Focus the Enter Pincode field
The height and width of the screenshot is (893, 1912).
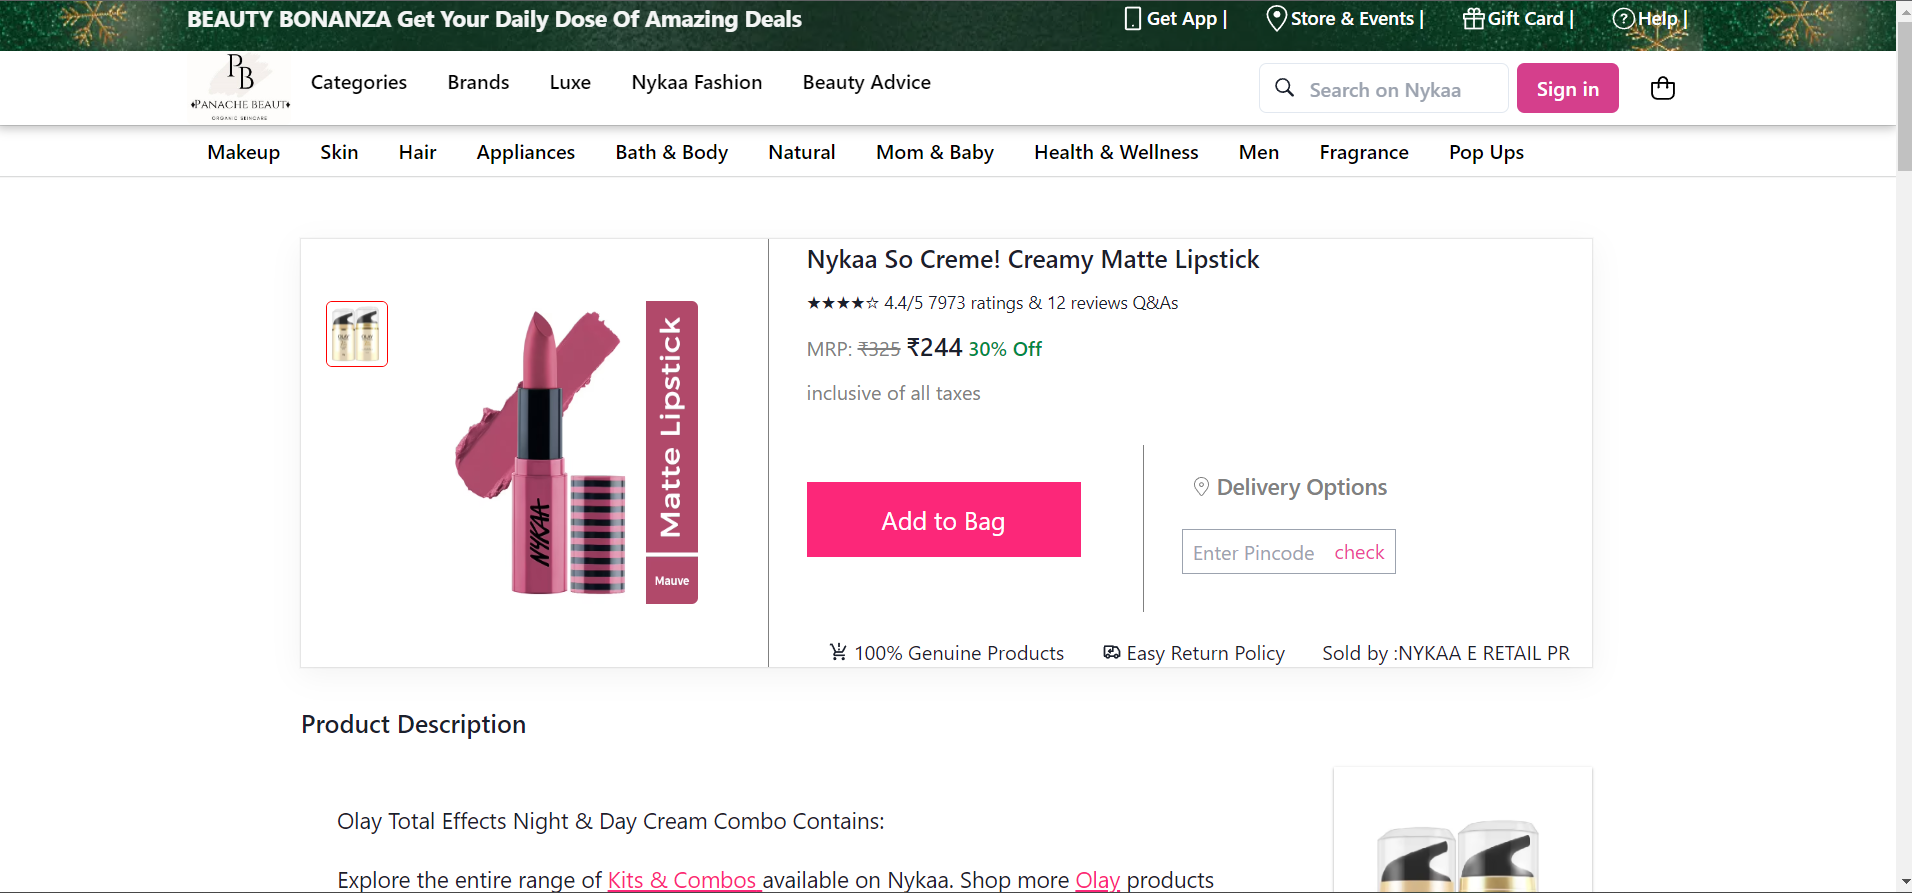[1254, 552]
